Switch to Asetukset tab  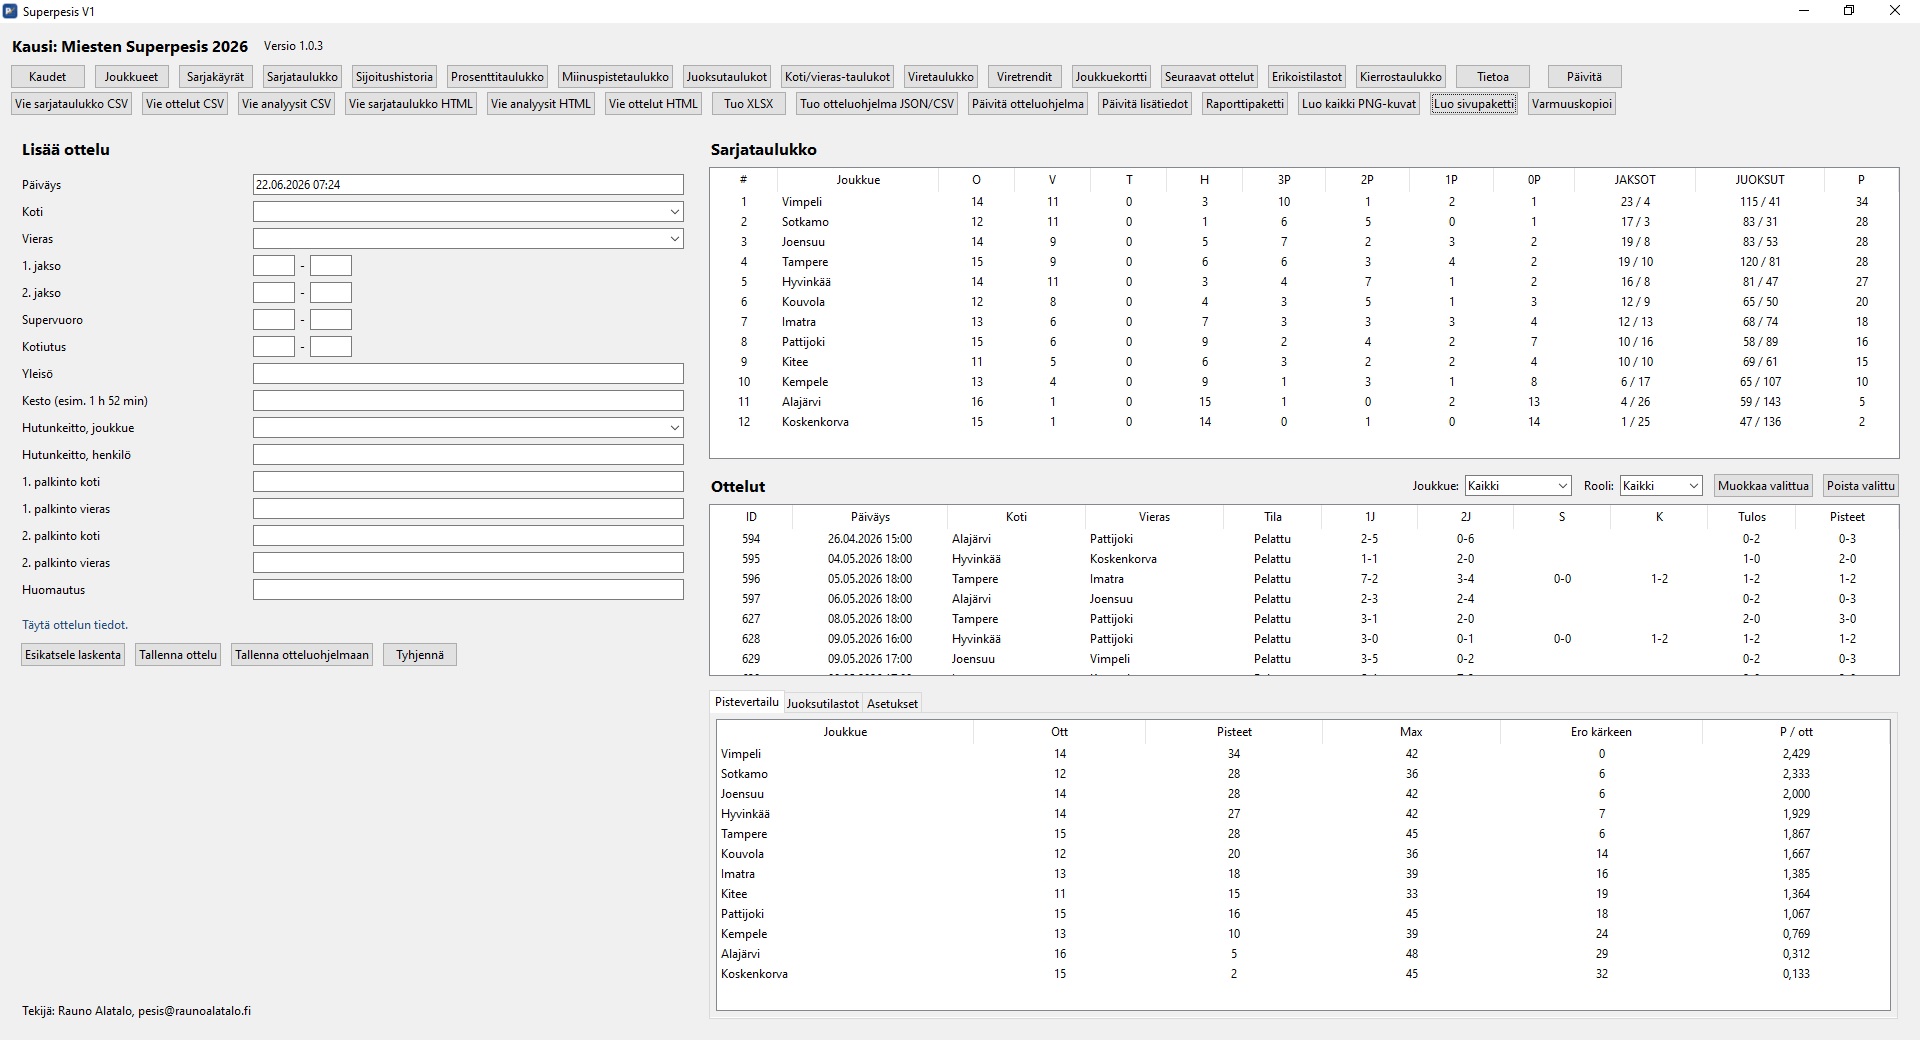pyautogui.click(x=892, y=704)
